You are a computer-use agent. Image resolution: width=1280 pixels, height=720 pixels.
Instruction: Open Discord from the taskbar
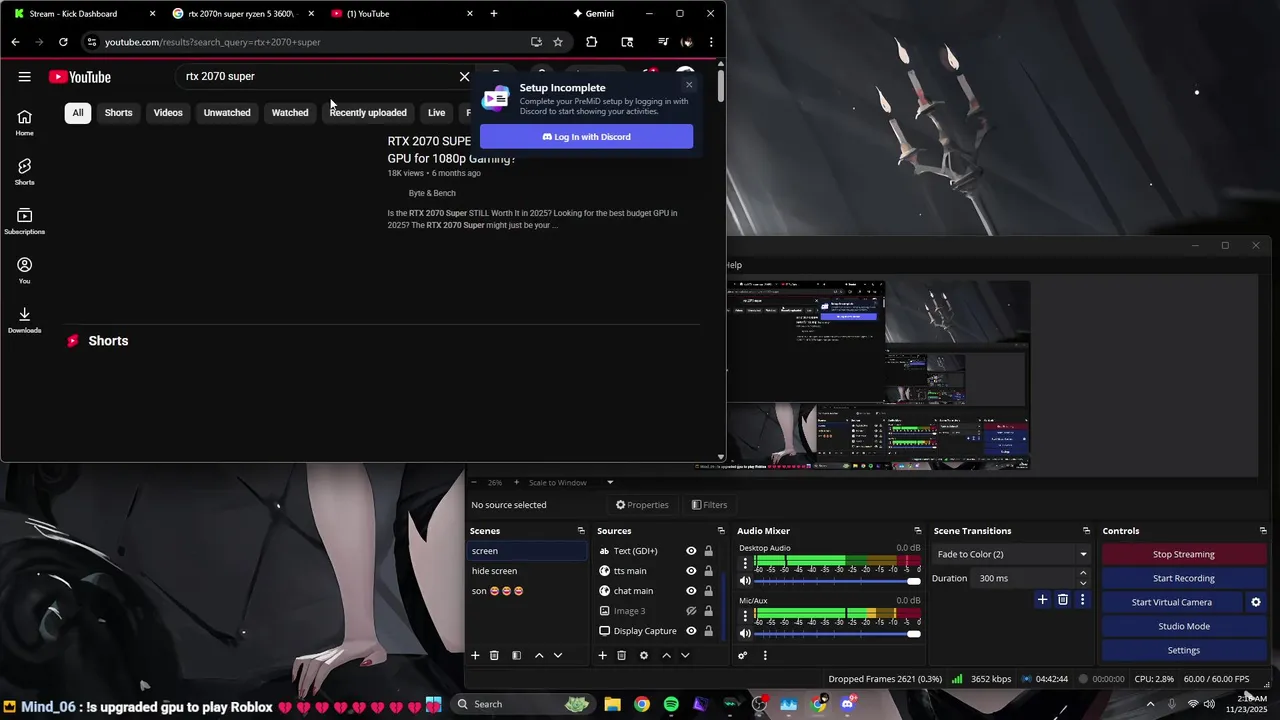(848, 704)
